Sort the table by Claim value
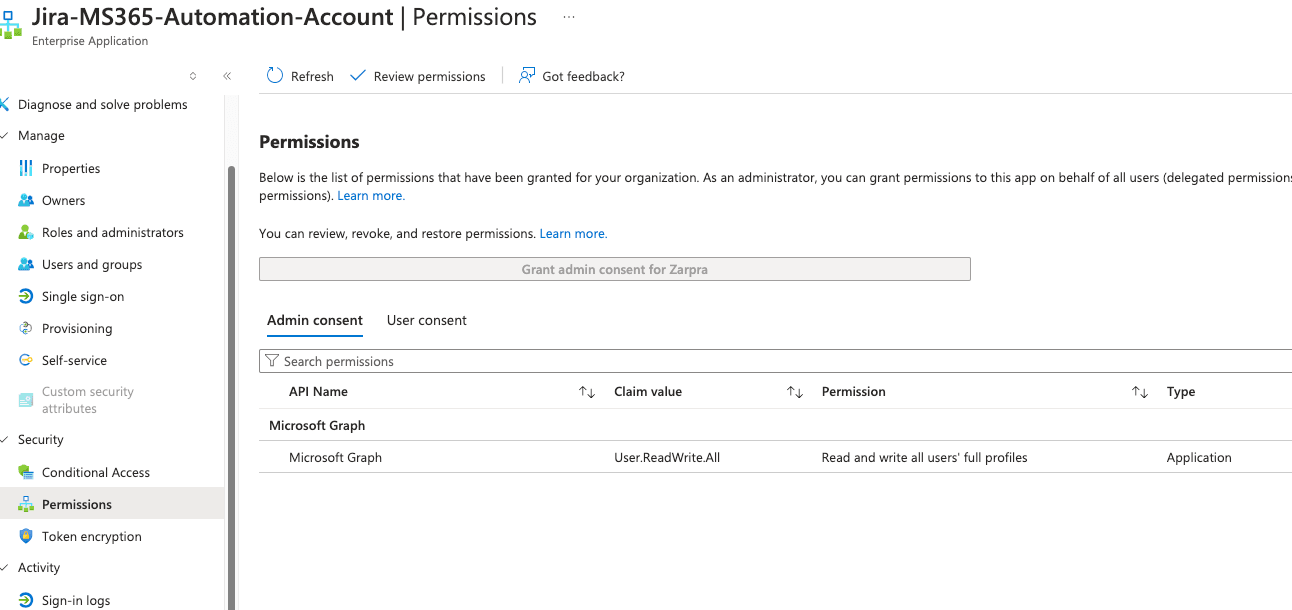Image resolution: width=1292 pixels, height=610 pixels. (x=795, y=392)
